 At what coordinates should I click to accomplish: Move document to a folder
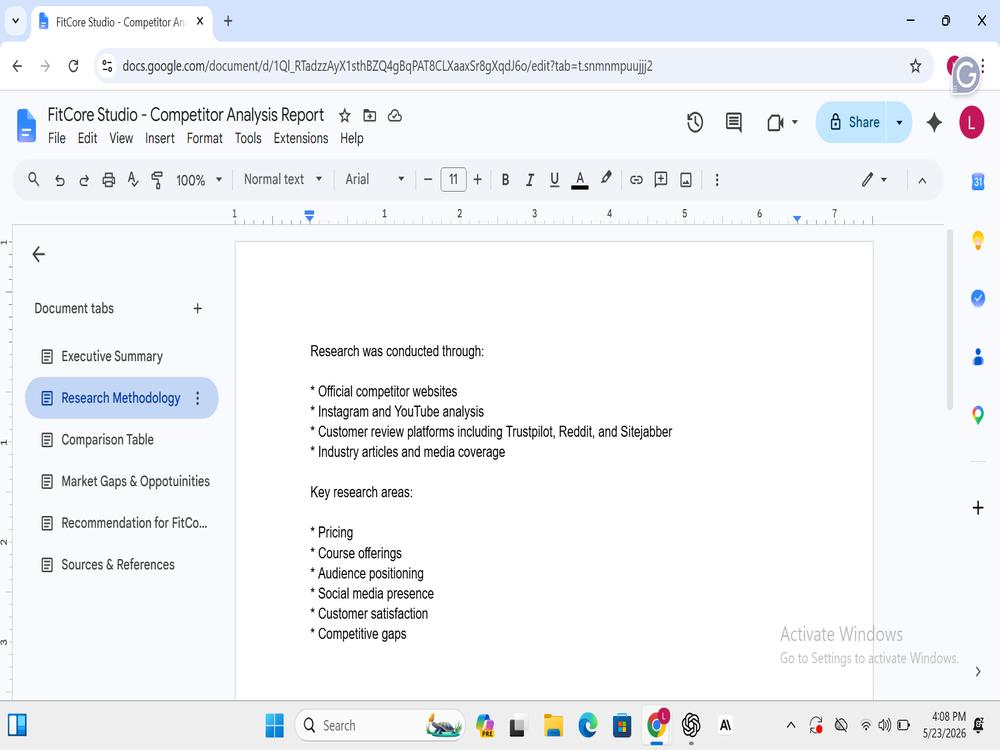point(369,115)
